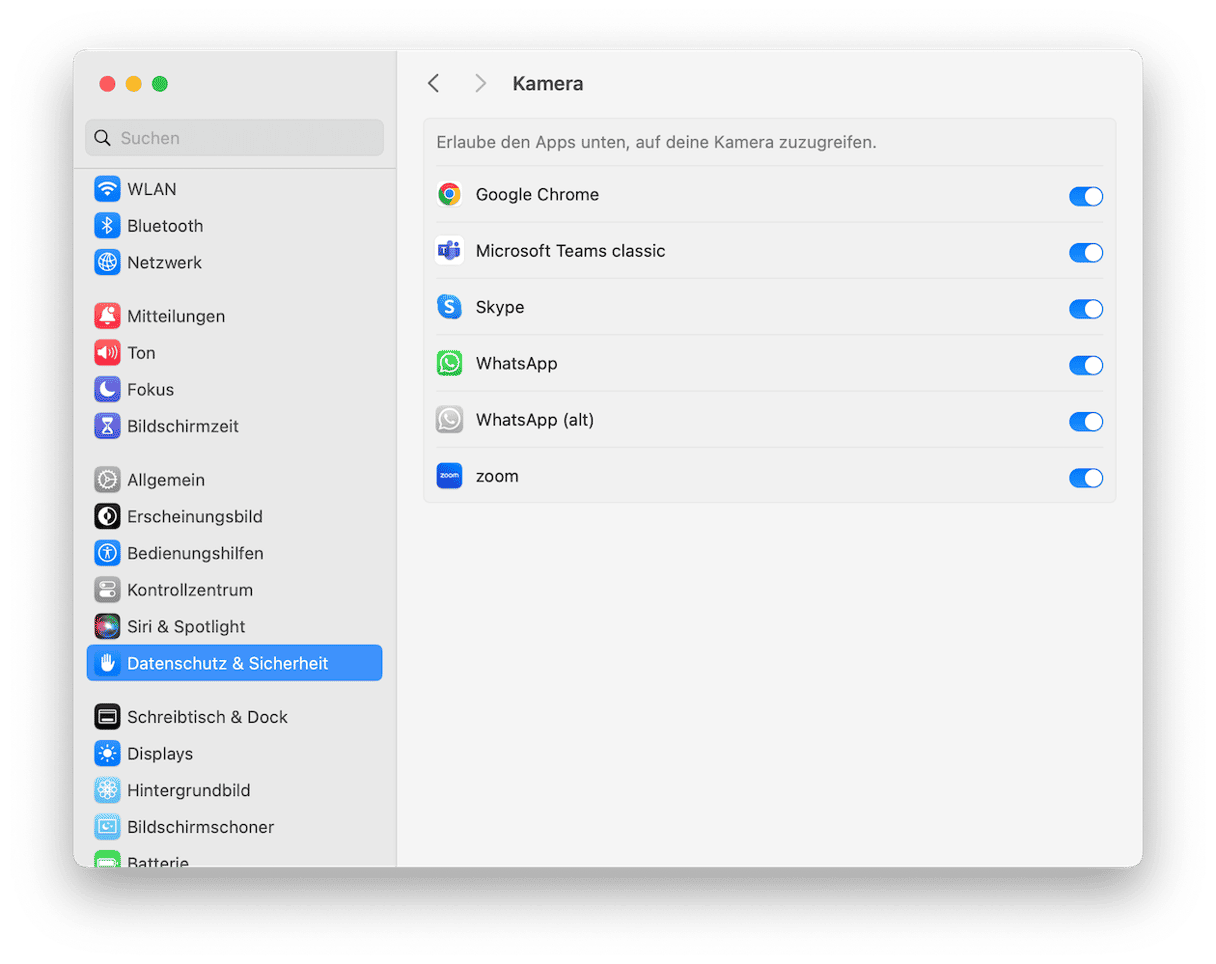This screenshot has width=1216, height=964.
Task: Click the 'Erlaube den Apps unten' description
Action: [656, 142]
